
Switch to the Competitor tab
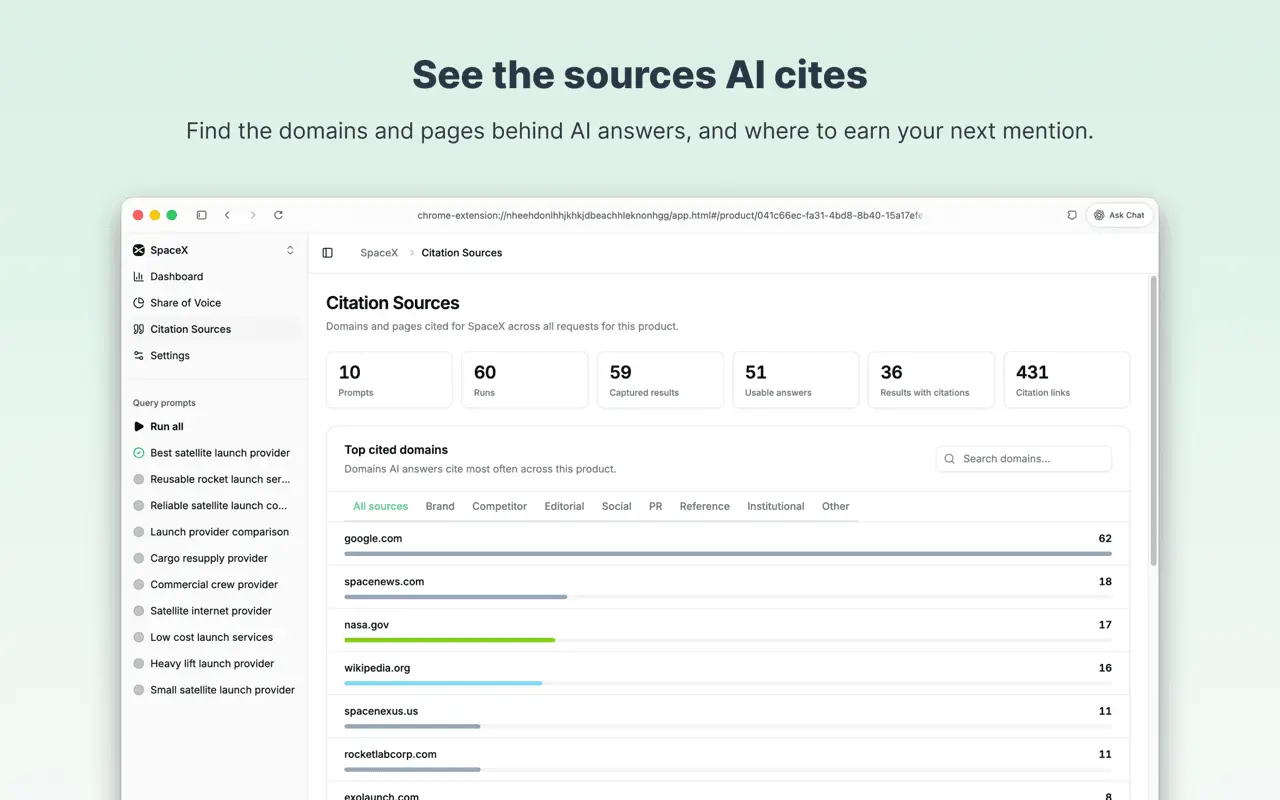point(499,506)
